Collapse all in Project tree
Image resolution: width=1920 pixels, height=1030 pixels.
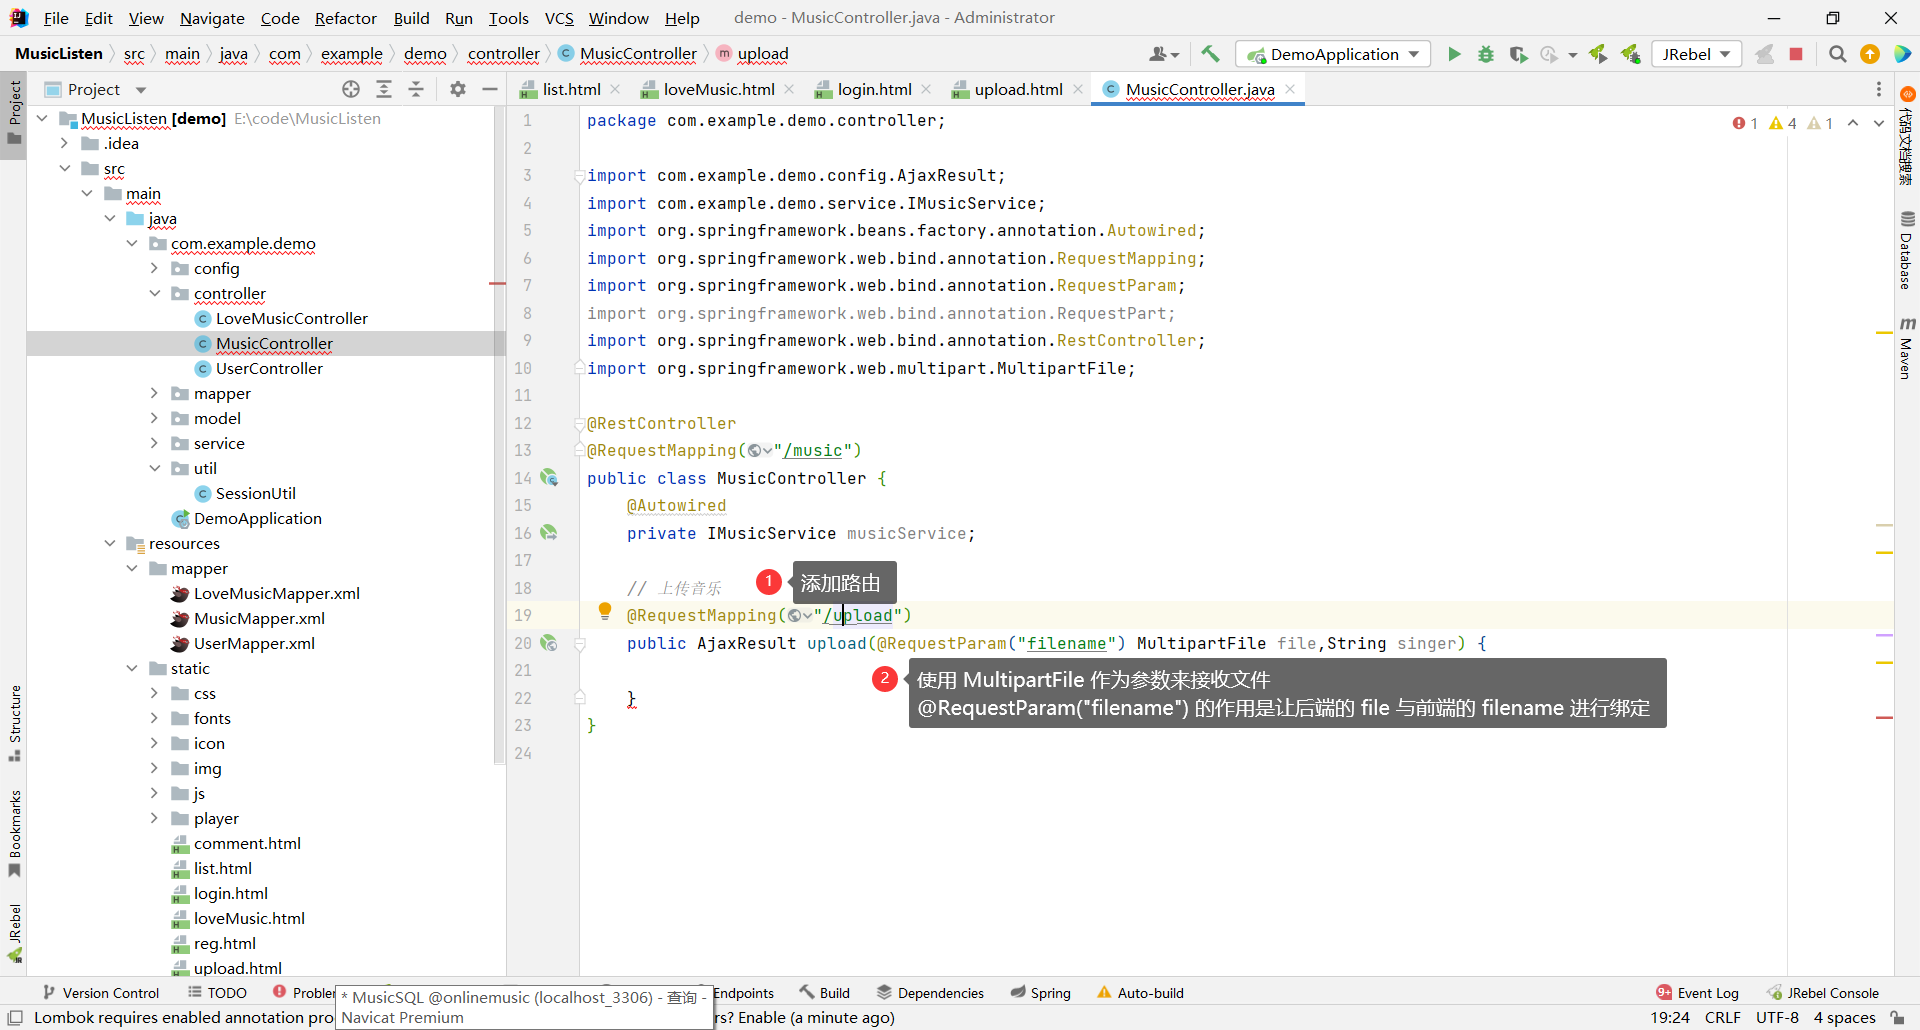coord(416,89)
